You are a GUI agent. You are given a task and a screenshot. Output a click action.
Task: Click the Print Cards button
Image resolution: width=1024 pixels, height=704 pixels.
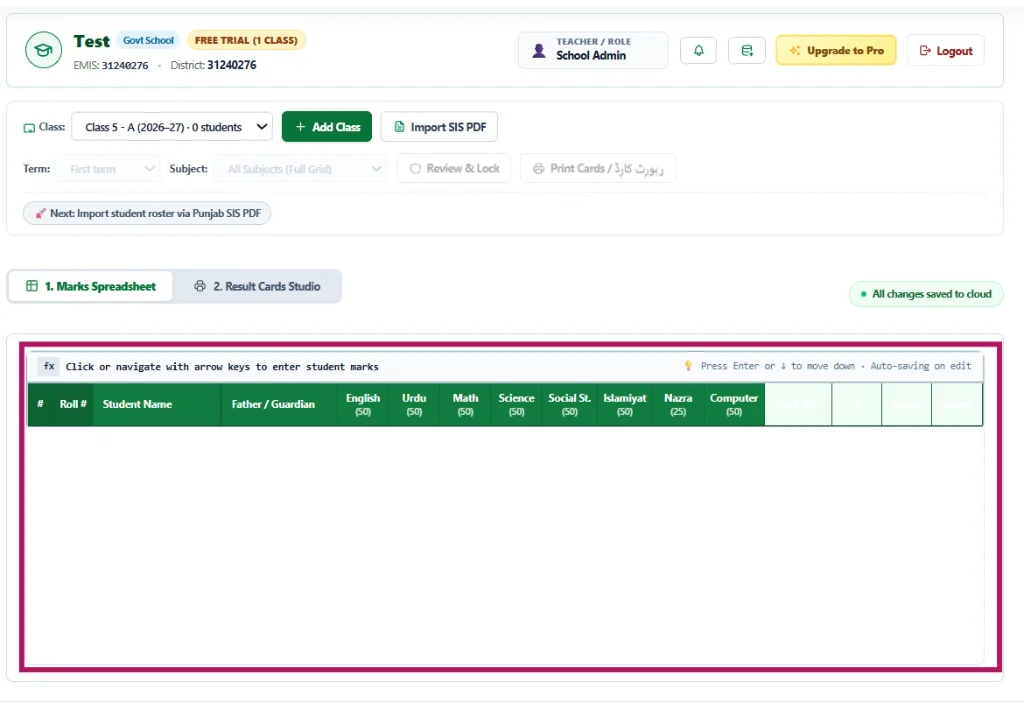[x=598, y=168]
